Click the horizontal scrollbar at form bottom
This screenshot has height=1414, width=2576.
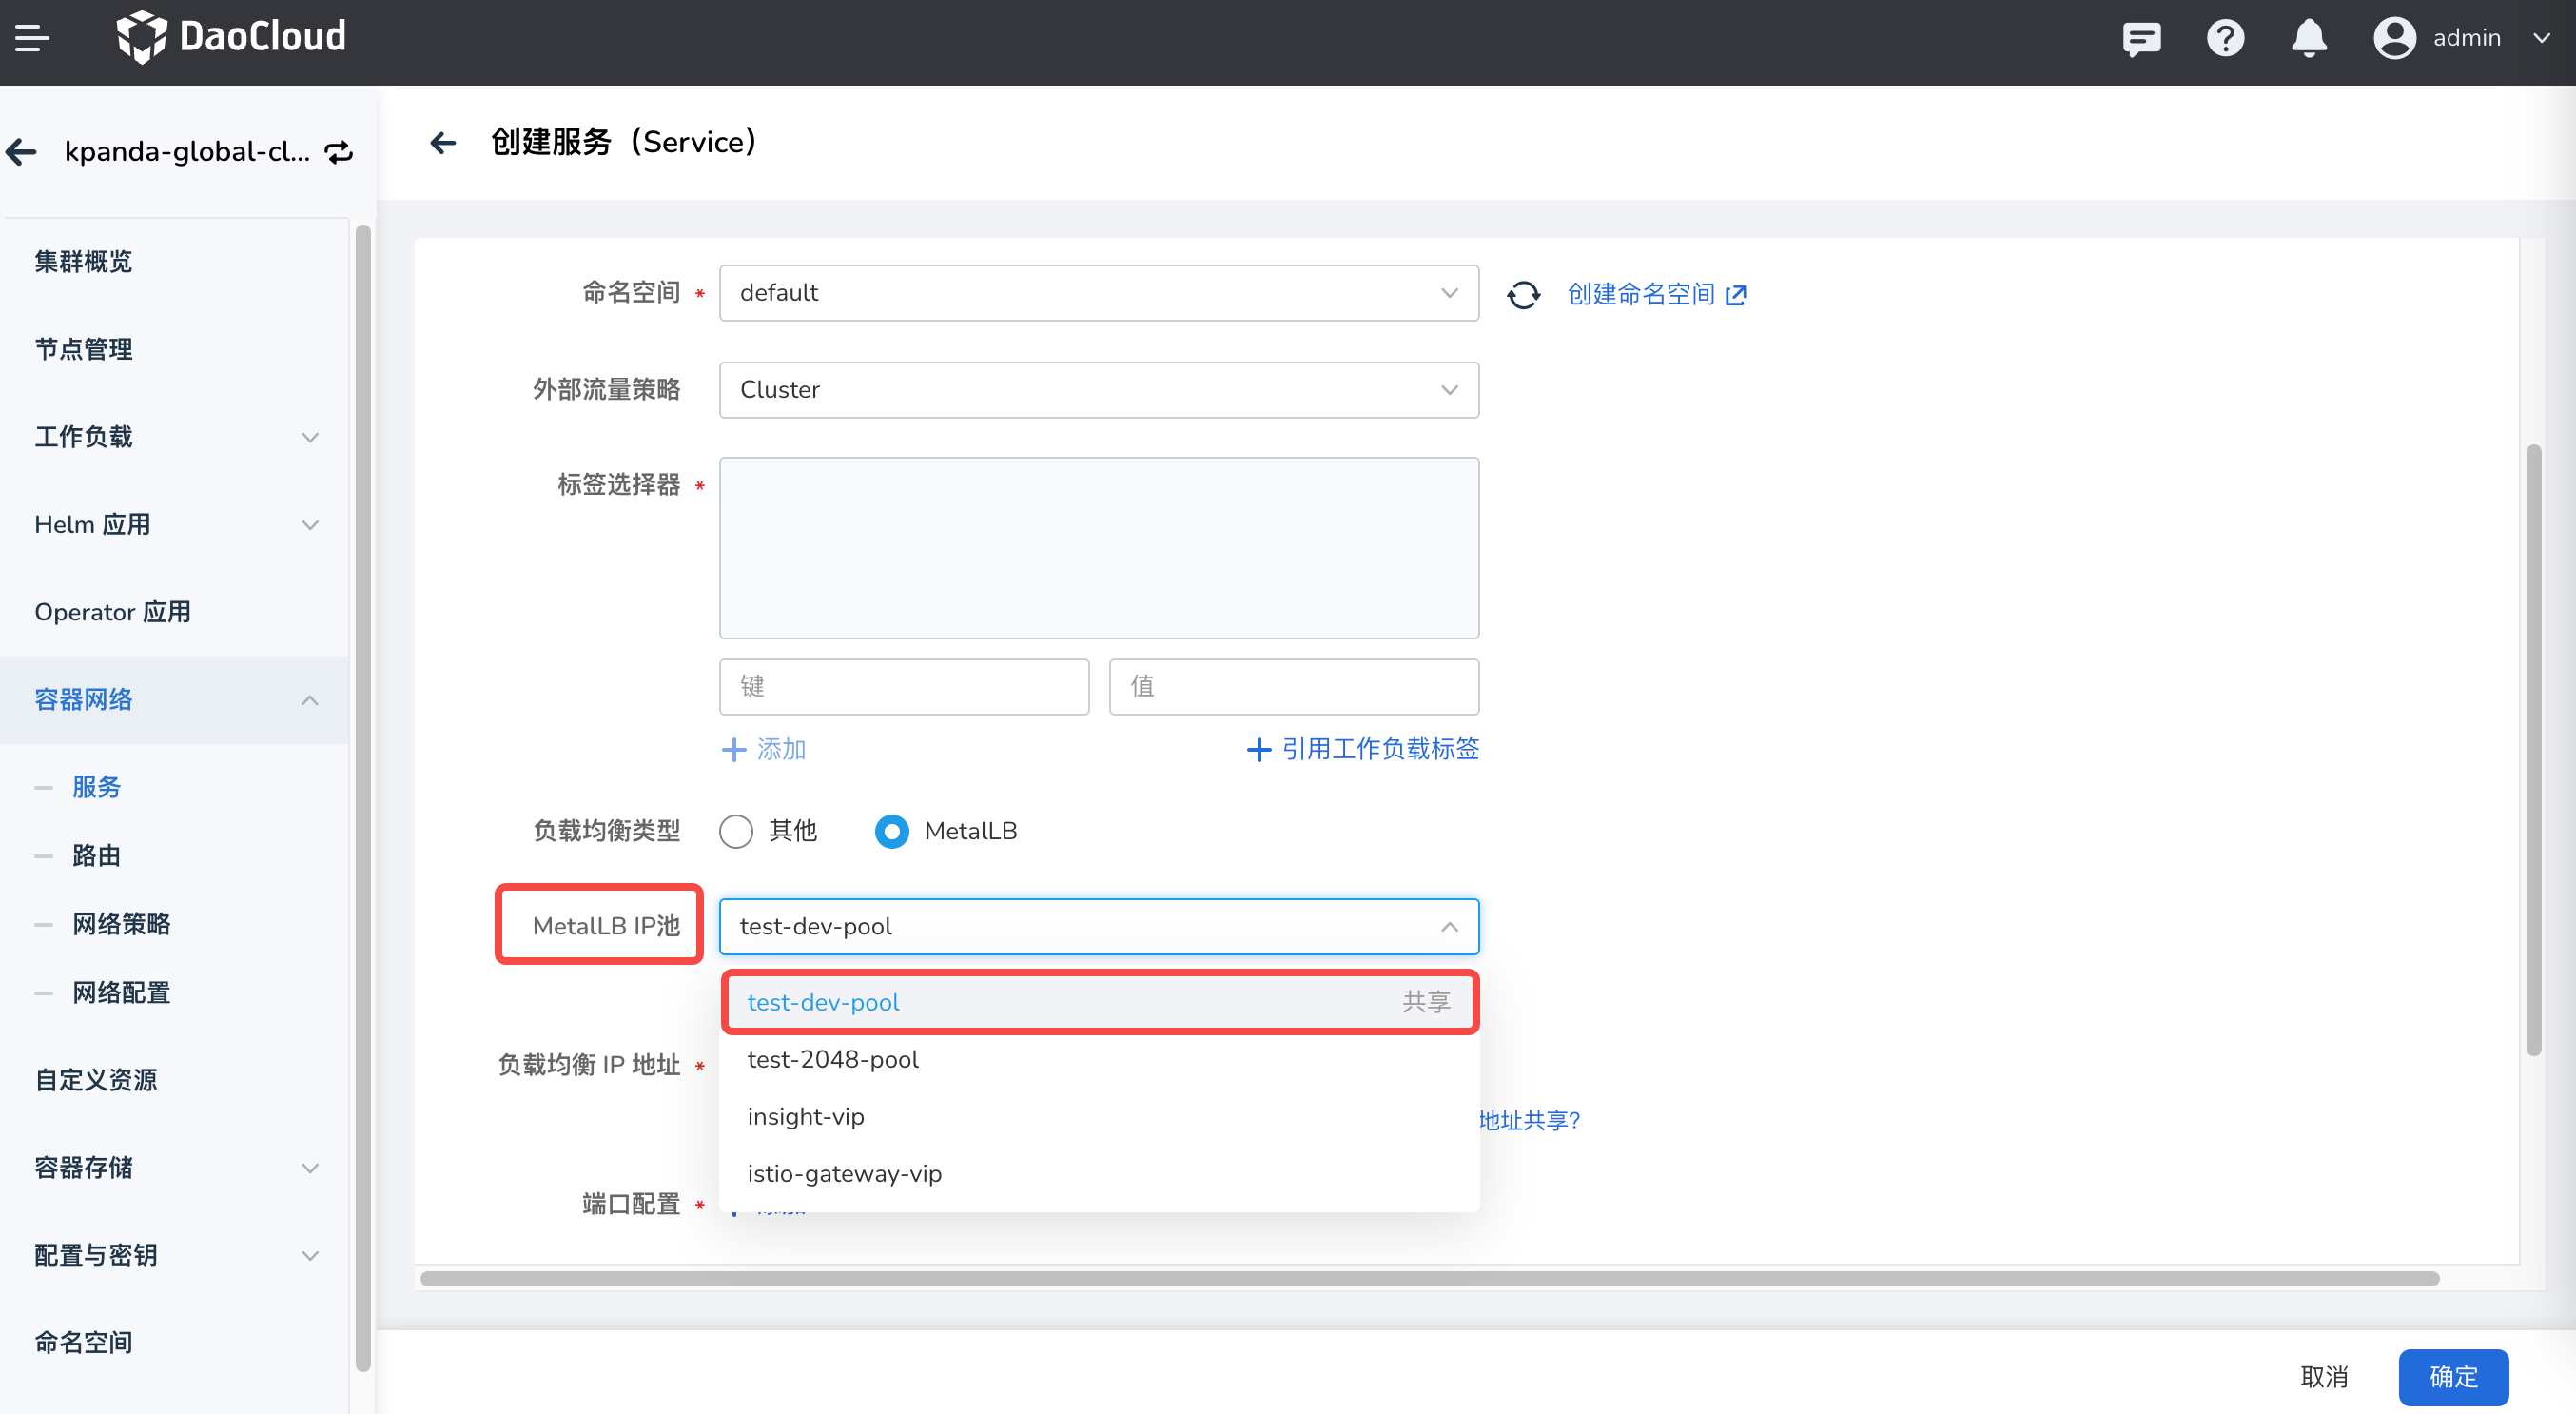(1428, 1278)
